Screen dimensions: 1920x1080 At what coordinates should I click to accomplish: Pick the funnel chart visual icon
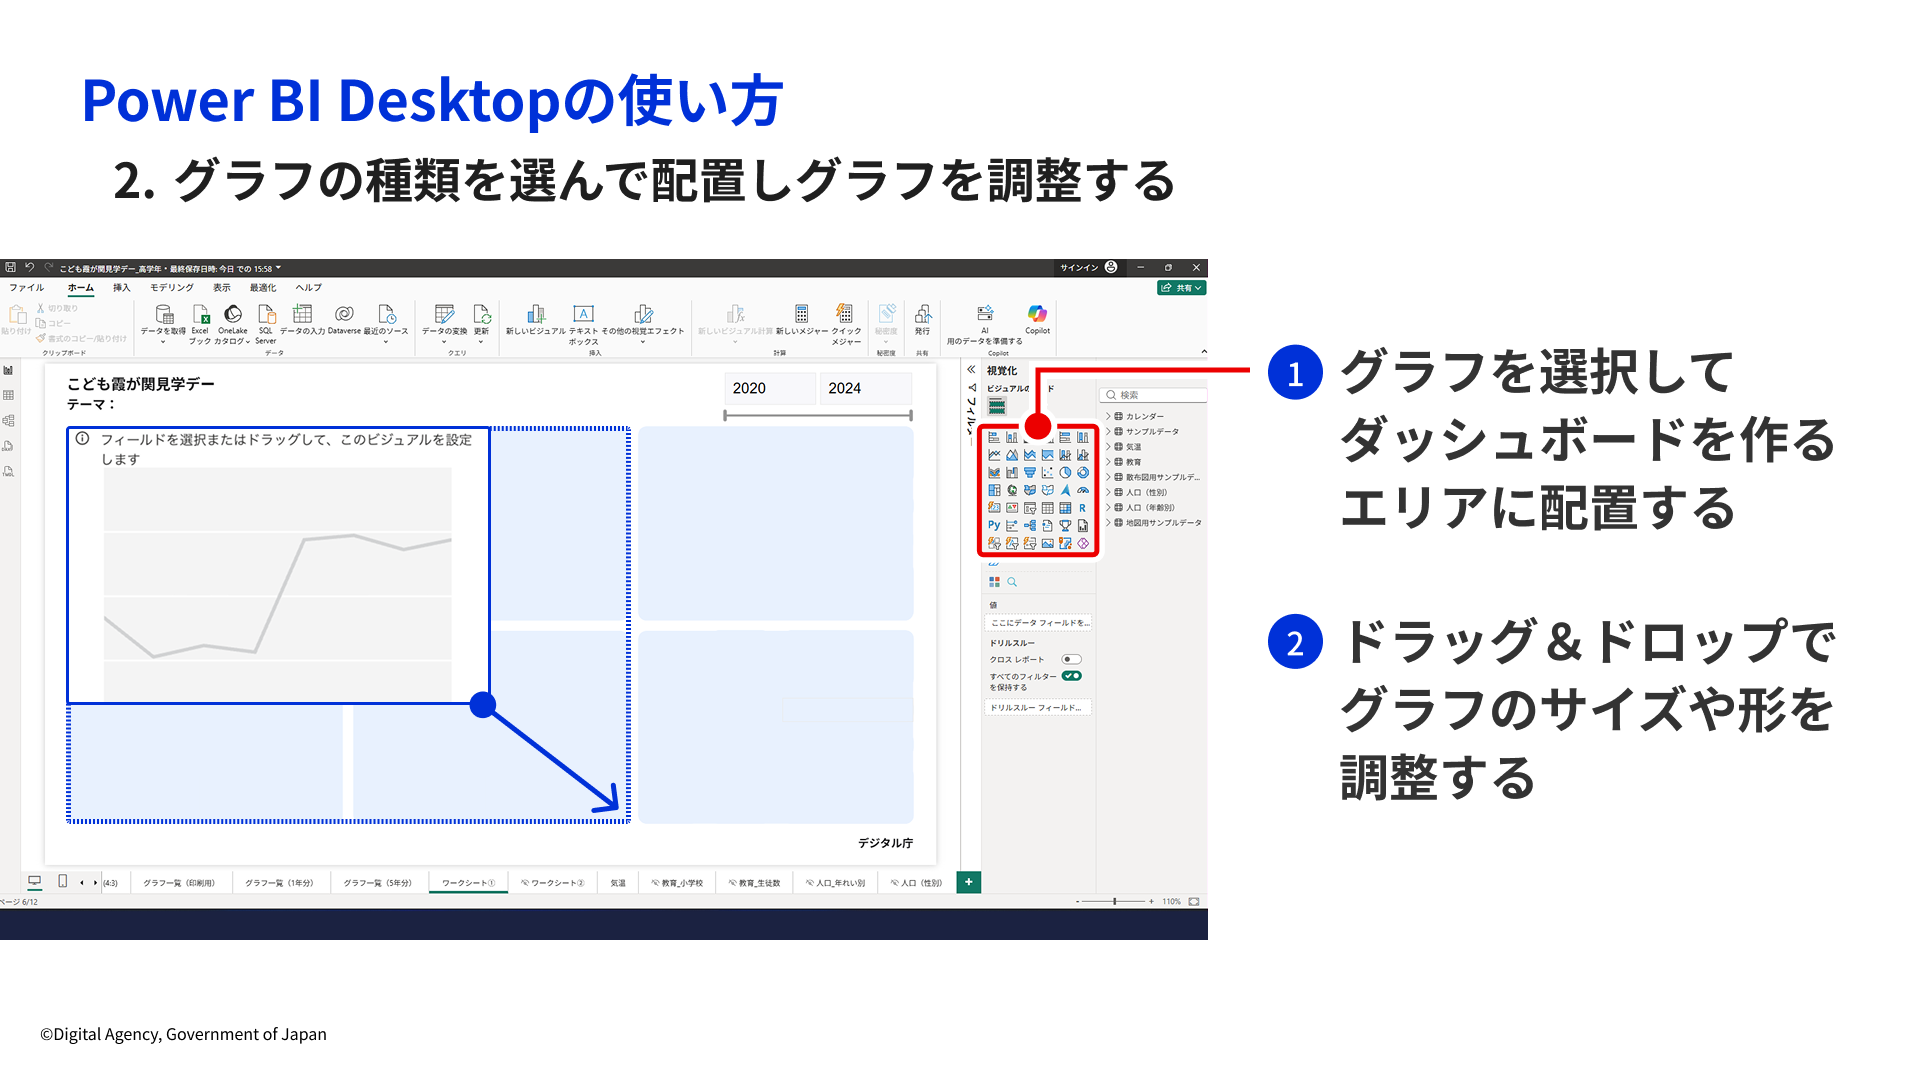[1030, 473]
